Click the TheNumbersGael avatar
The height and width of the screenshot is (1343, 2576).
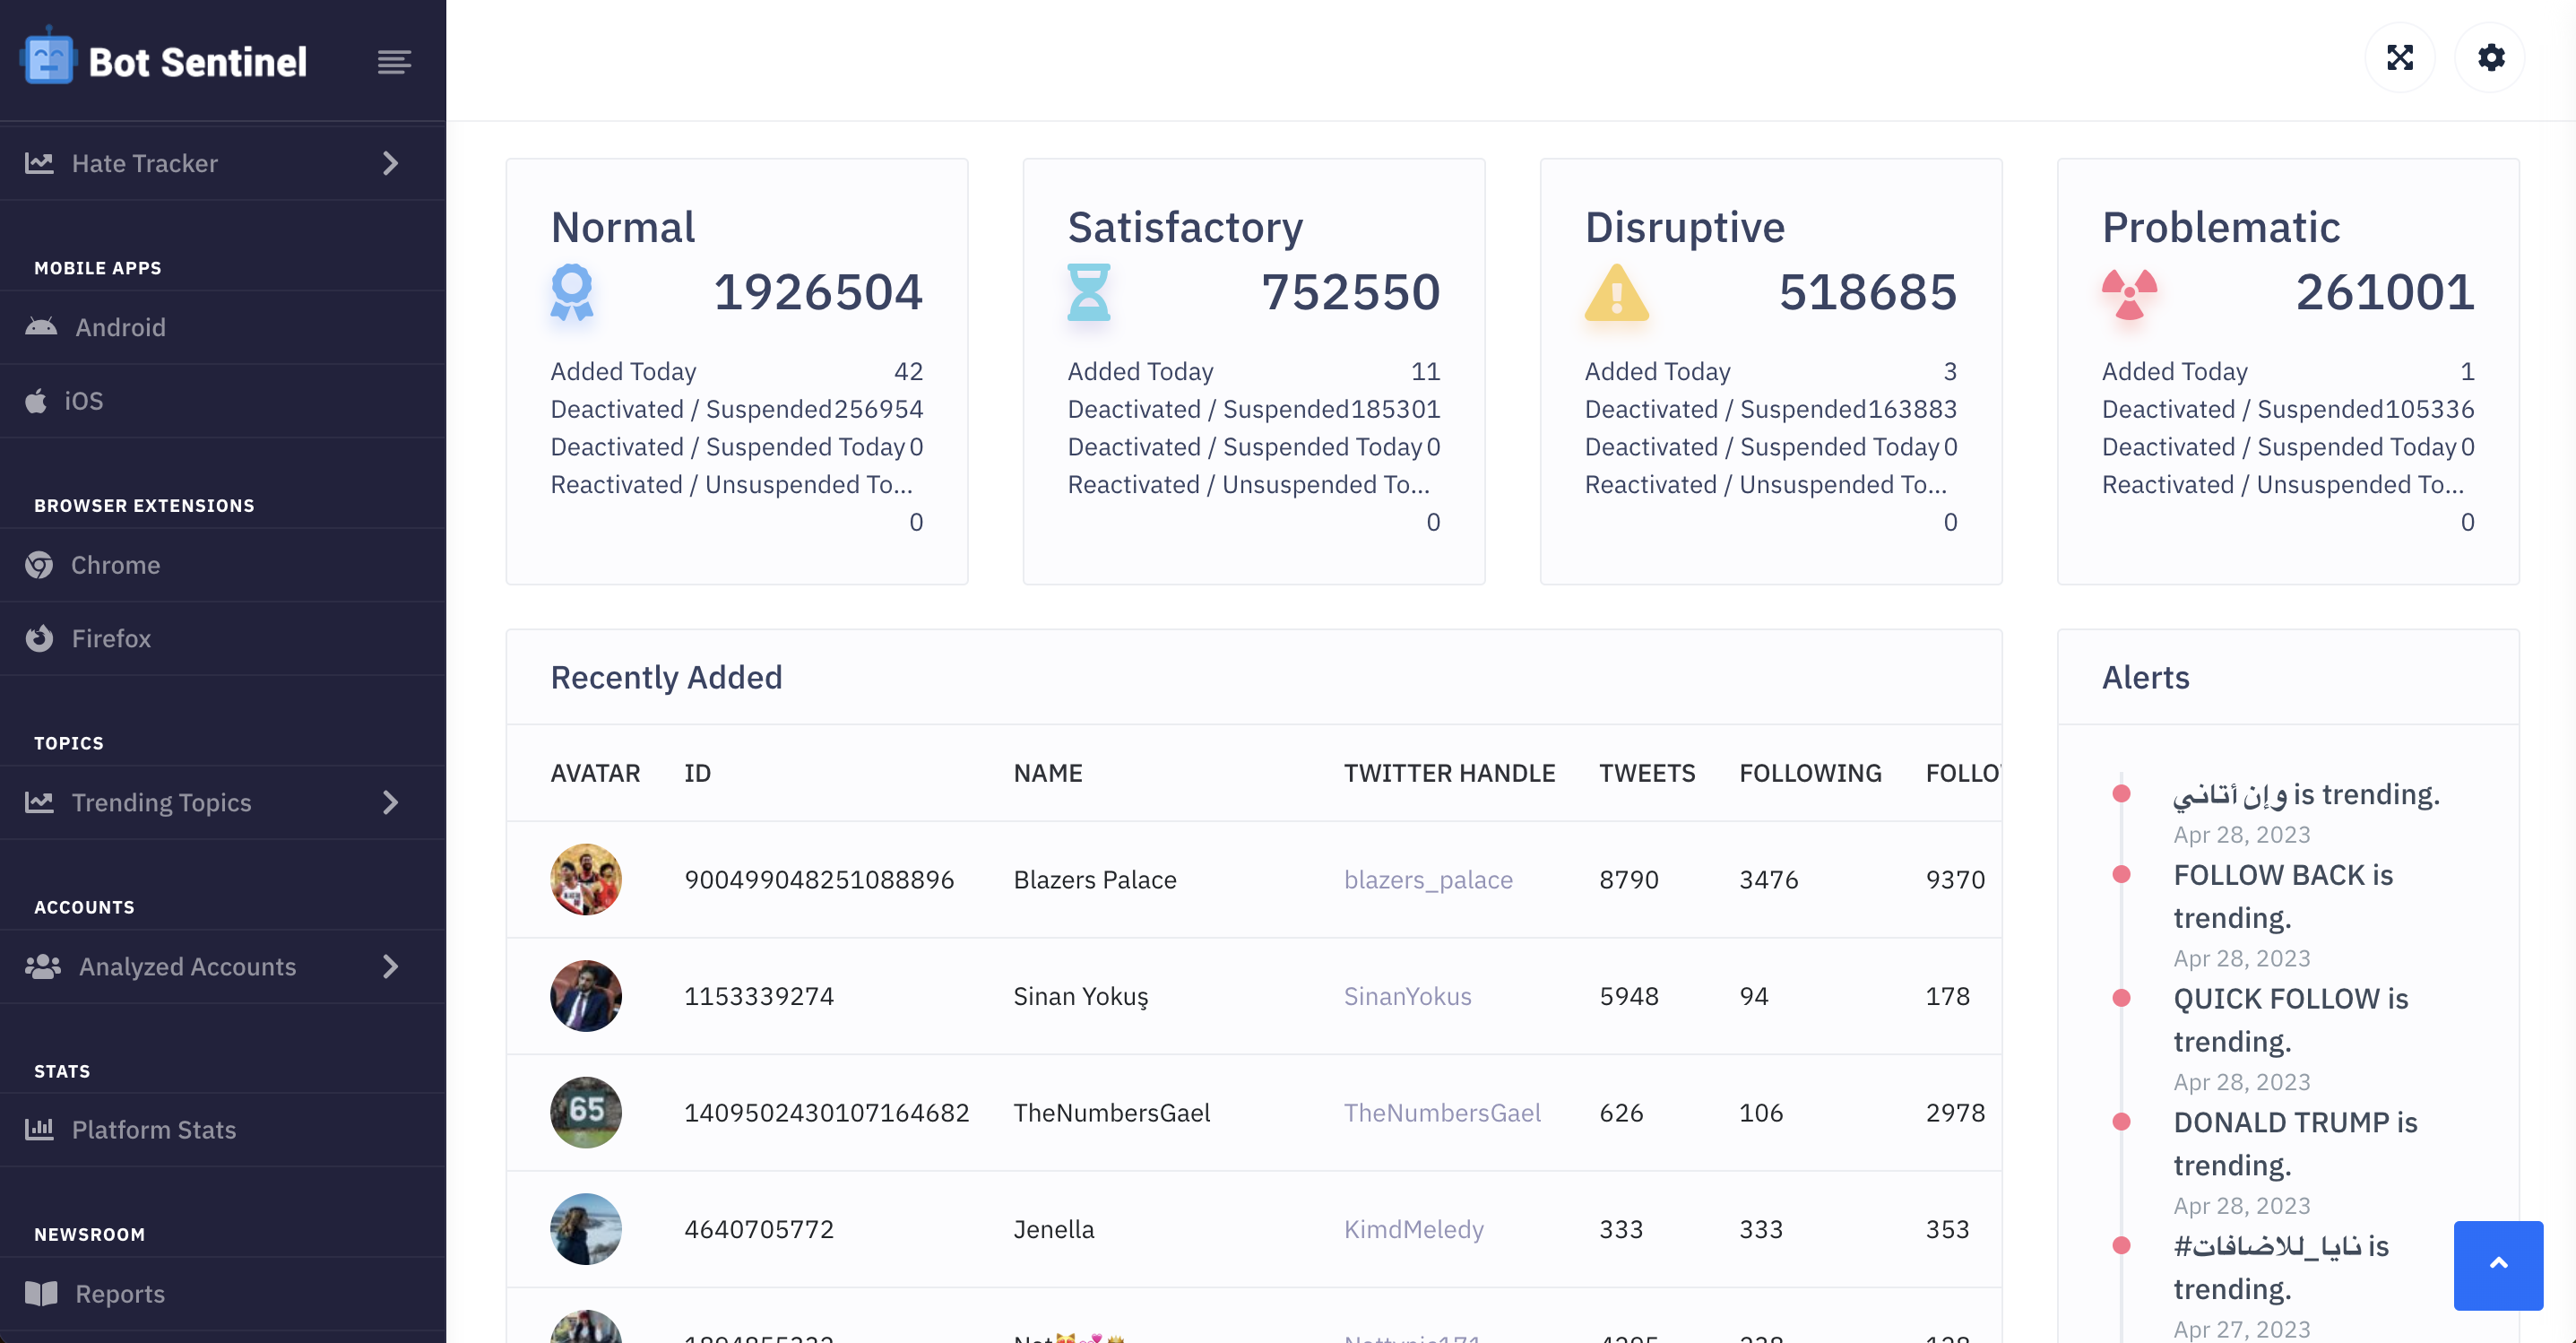(586, 1113)
